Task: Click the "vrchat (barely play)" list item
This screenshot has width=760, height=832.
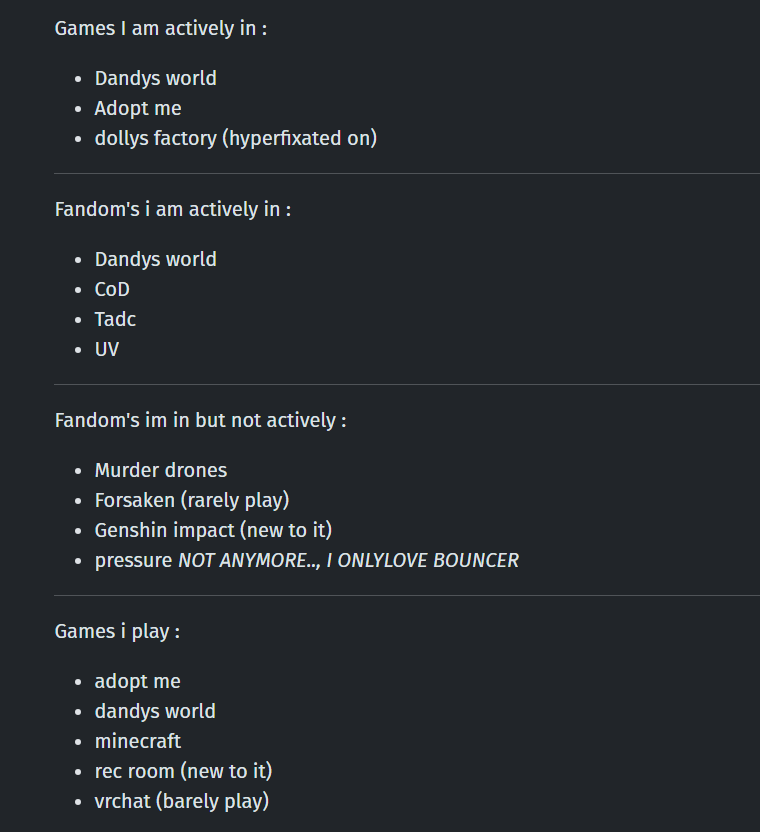Action: 181,801
